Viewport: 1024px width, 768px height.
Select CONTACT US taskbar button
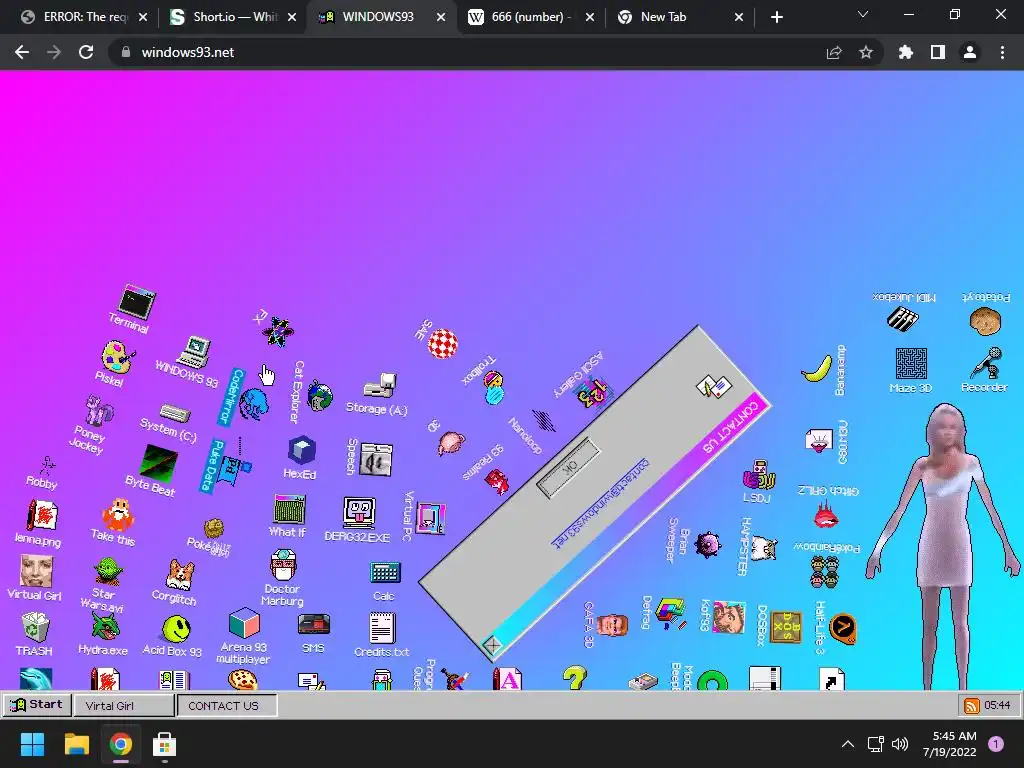(x=227, y=705)
